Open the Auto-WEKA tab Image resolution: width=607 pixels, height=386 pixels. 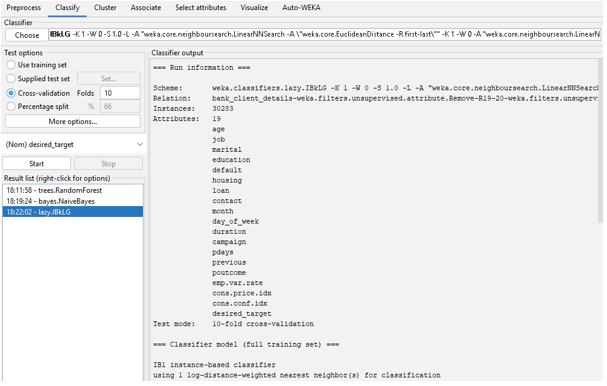301,8
